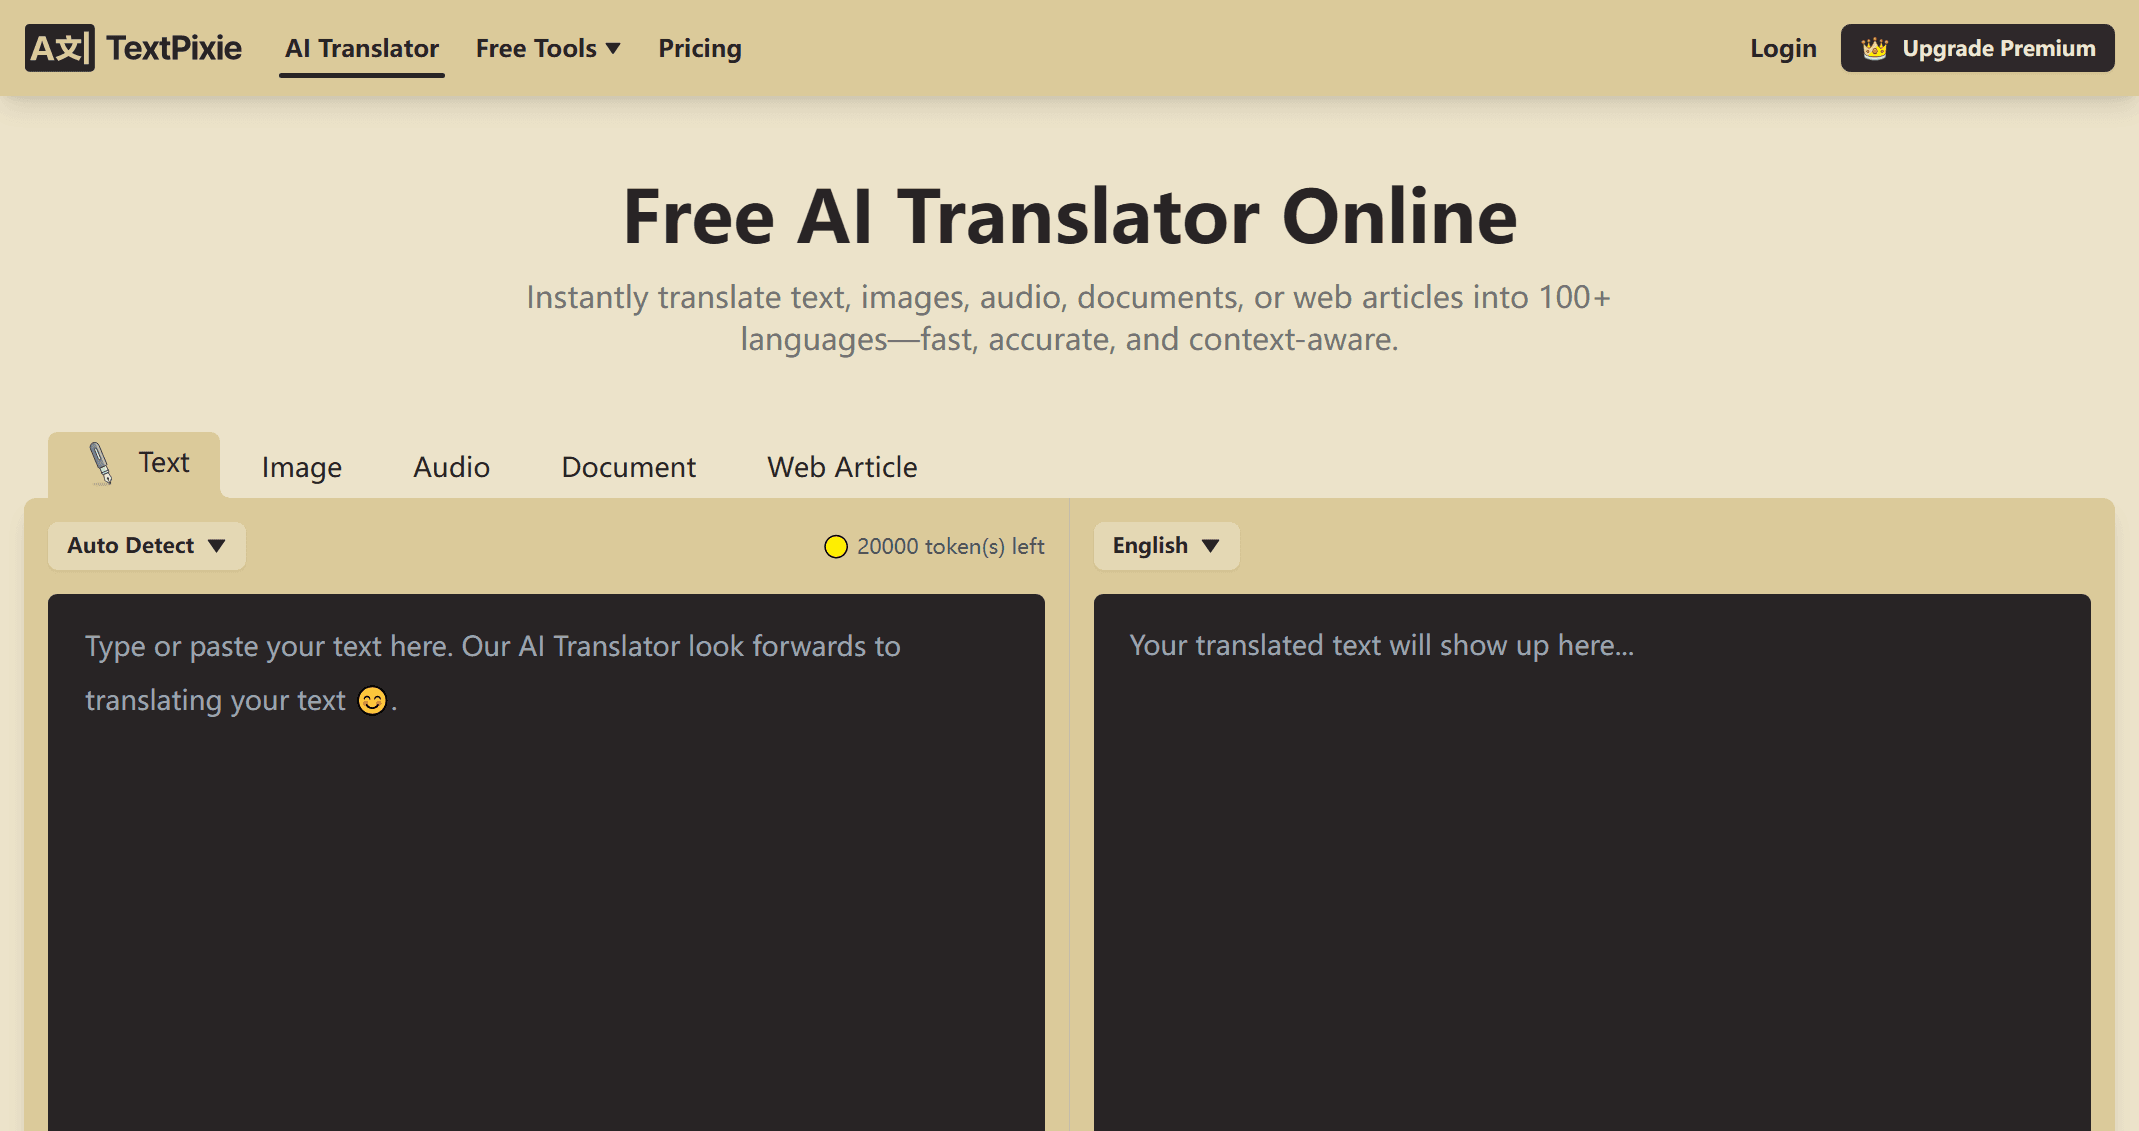
Task: Click the yellow token coin icon
Action: (835, 546)
